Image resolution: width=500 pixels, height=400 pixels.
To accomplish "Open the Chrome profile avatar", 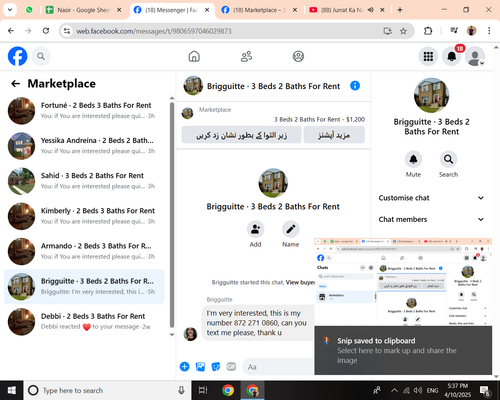I will [x=471, y=31].
